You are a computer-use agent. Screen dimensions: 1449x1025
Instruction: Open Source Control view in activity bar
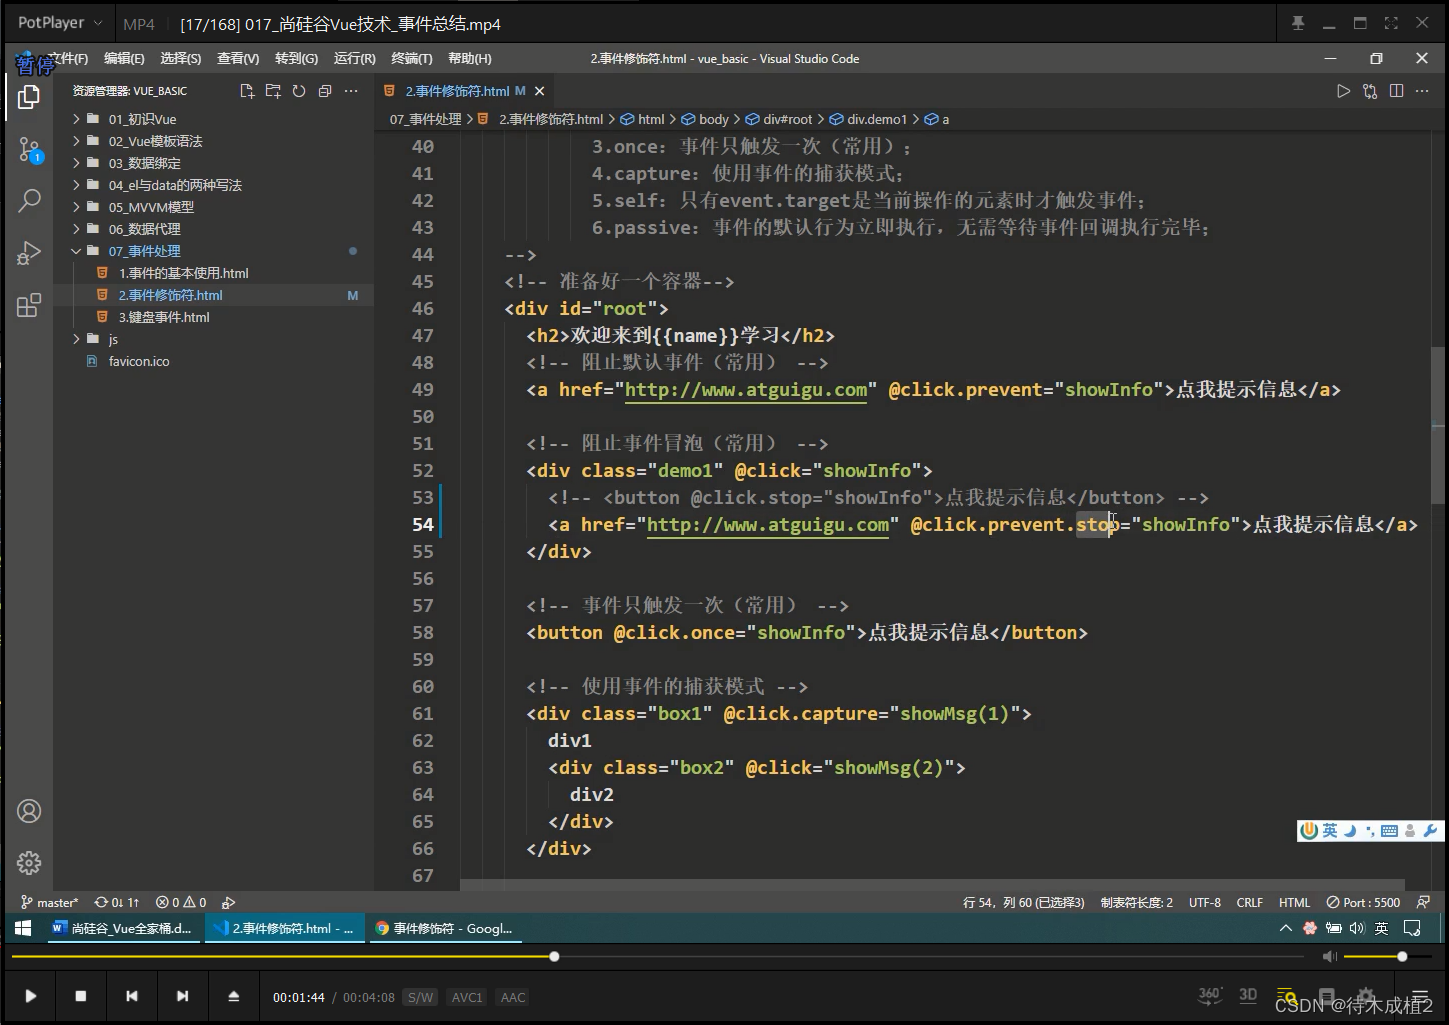tap(29, 151)
